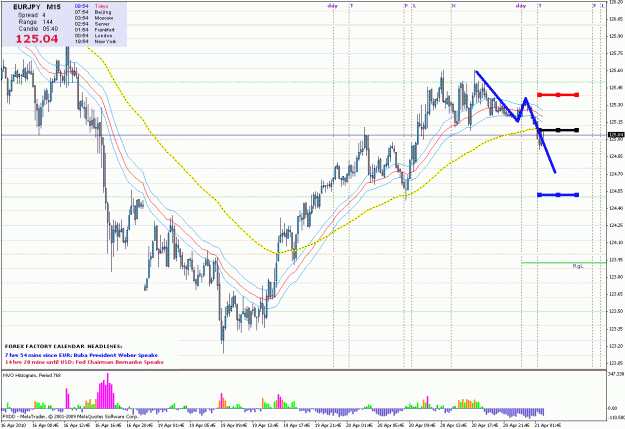Click the current price tag on price axis

615,135
